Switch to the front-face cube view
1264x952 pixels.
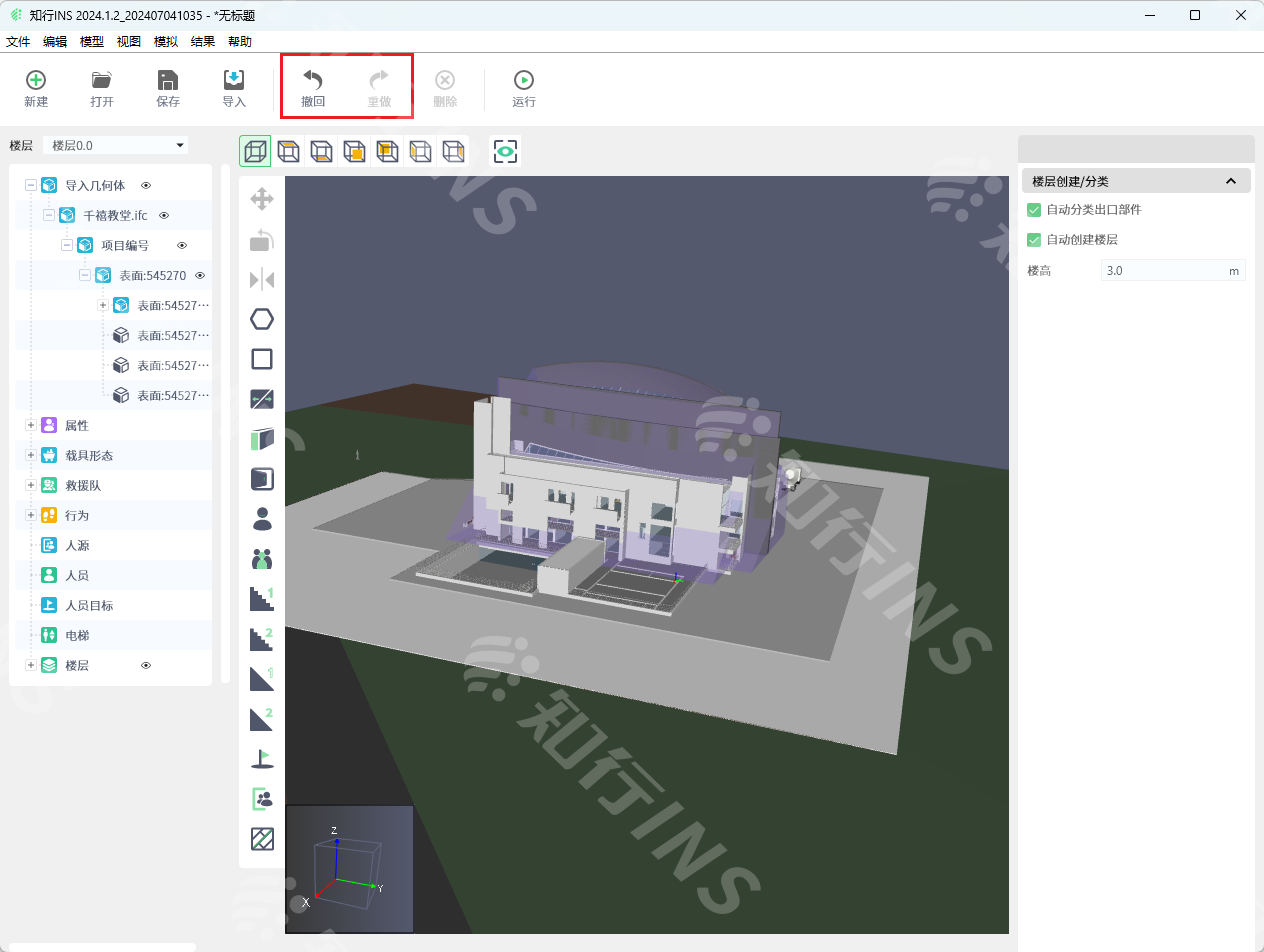[354, 151]
